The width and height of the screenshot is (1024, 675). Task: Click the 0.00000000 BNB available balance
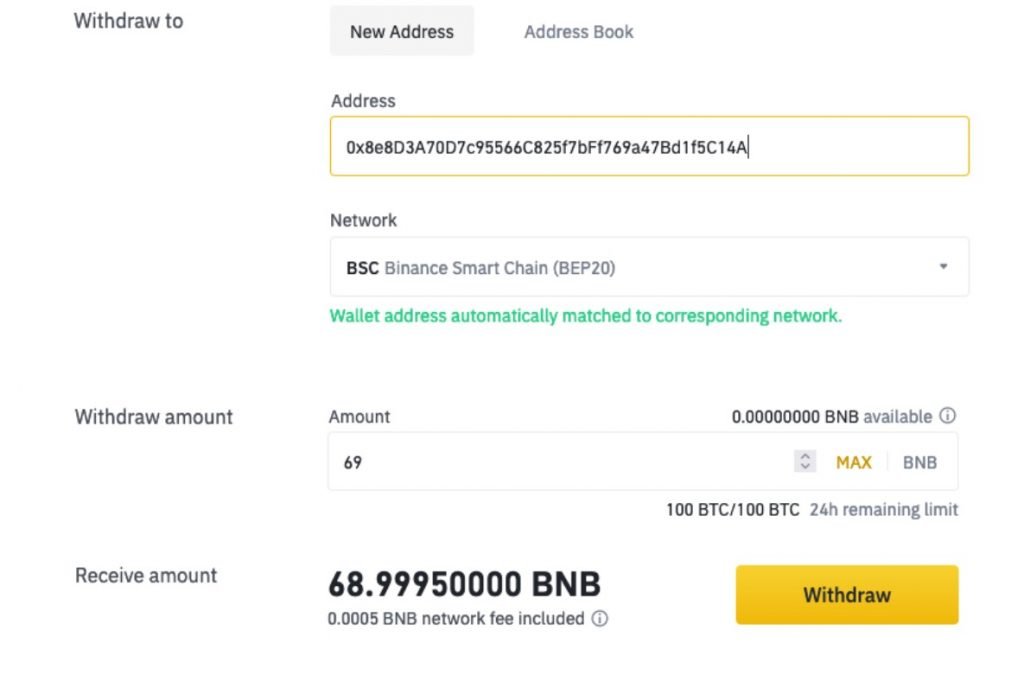point(831,416)
